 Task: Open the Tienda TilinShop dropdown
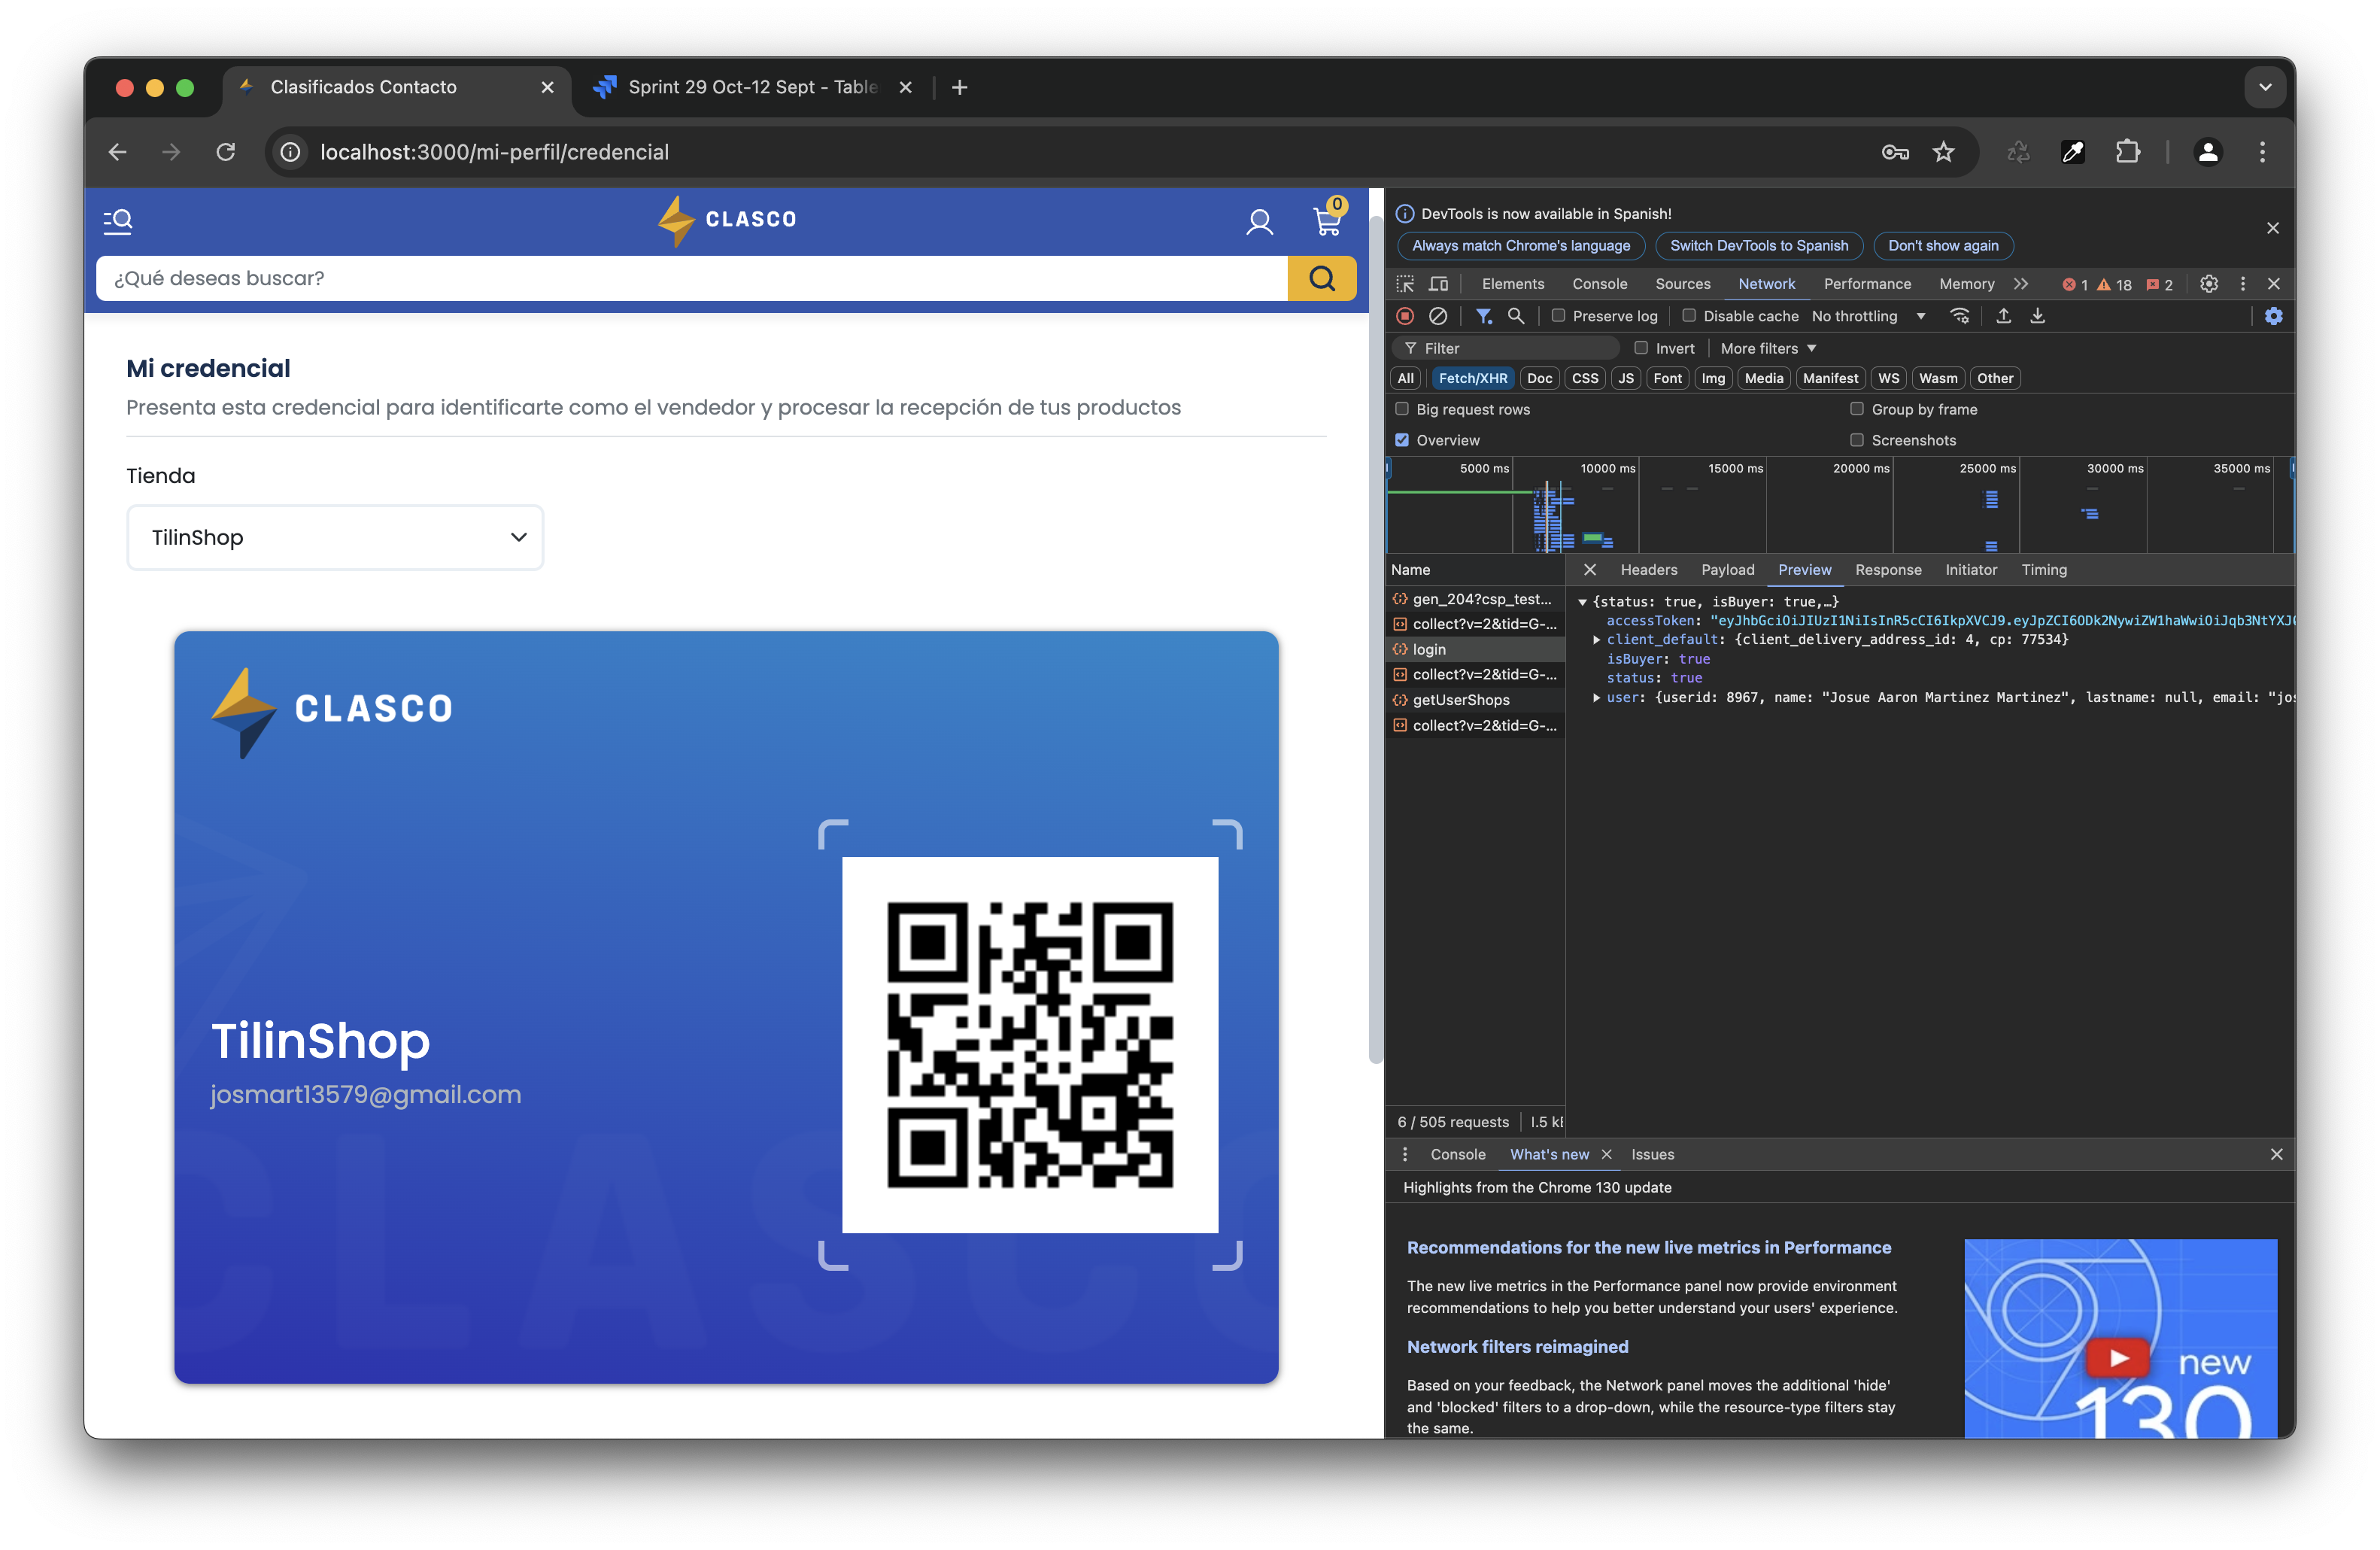click(x=335, y=537)
